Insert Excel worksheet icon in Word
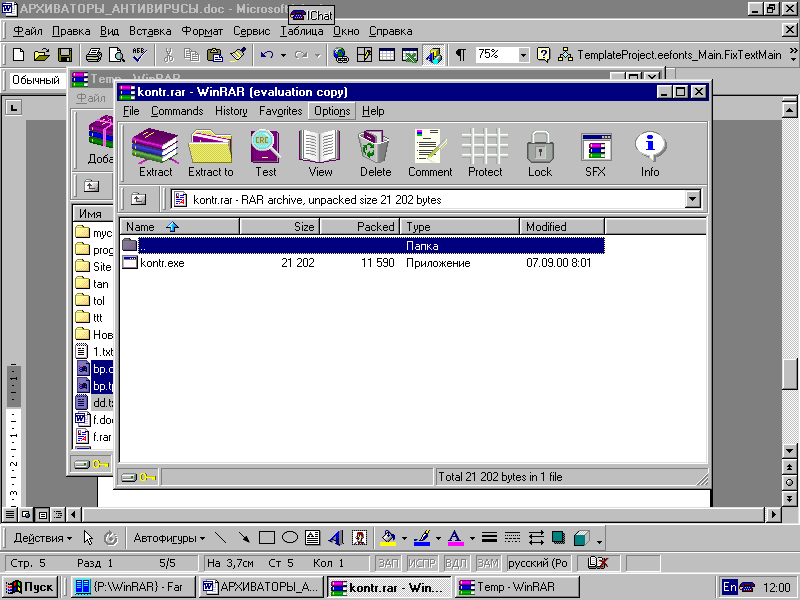This screenshot has height=600, width=800. [x=410, y=55]
